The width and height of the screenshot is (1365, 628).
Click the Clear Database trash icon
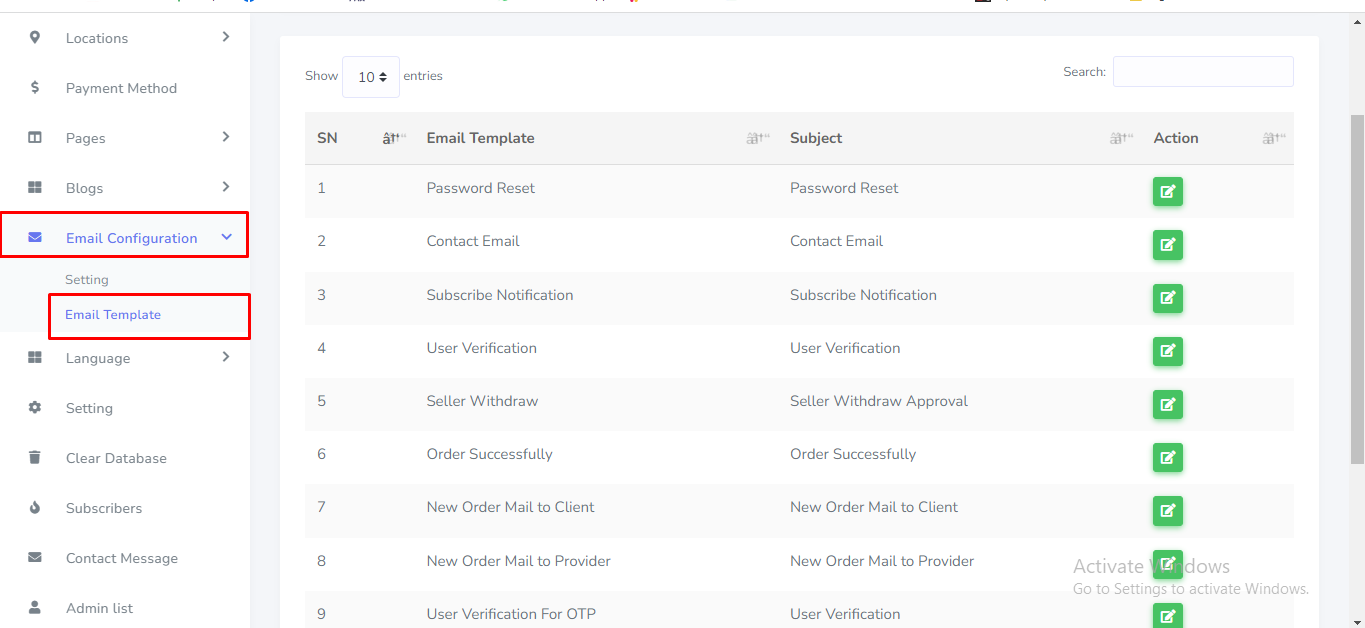point(35,458)
